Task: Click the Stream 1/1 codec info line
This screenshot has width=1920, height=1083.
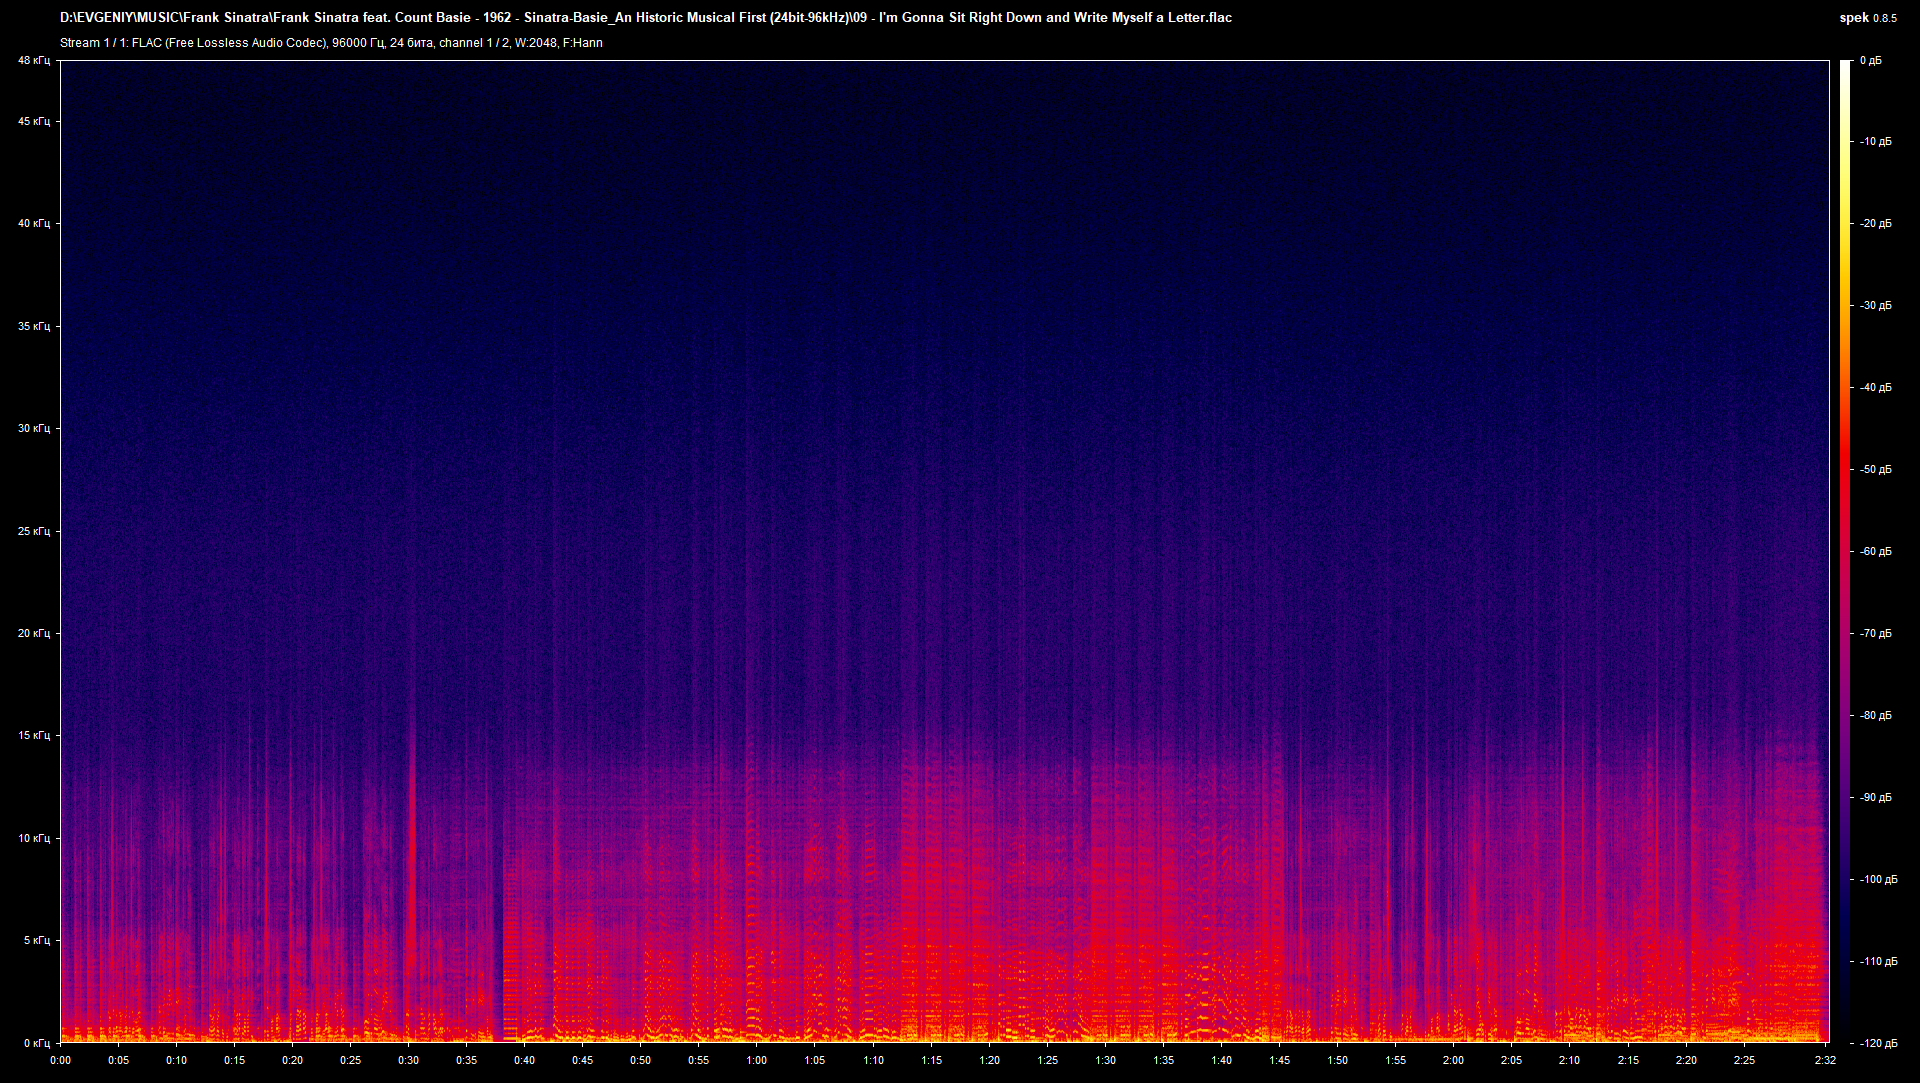Action: pos(331,43)
